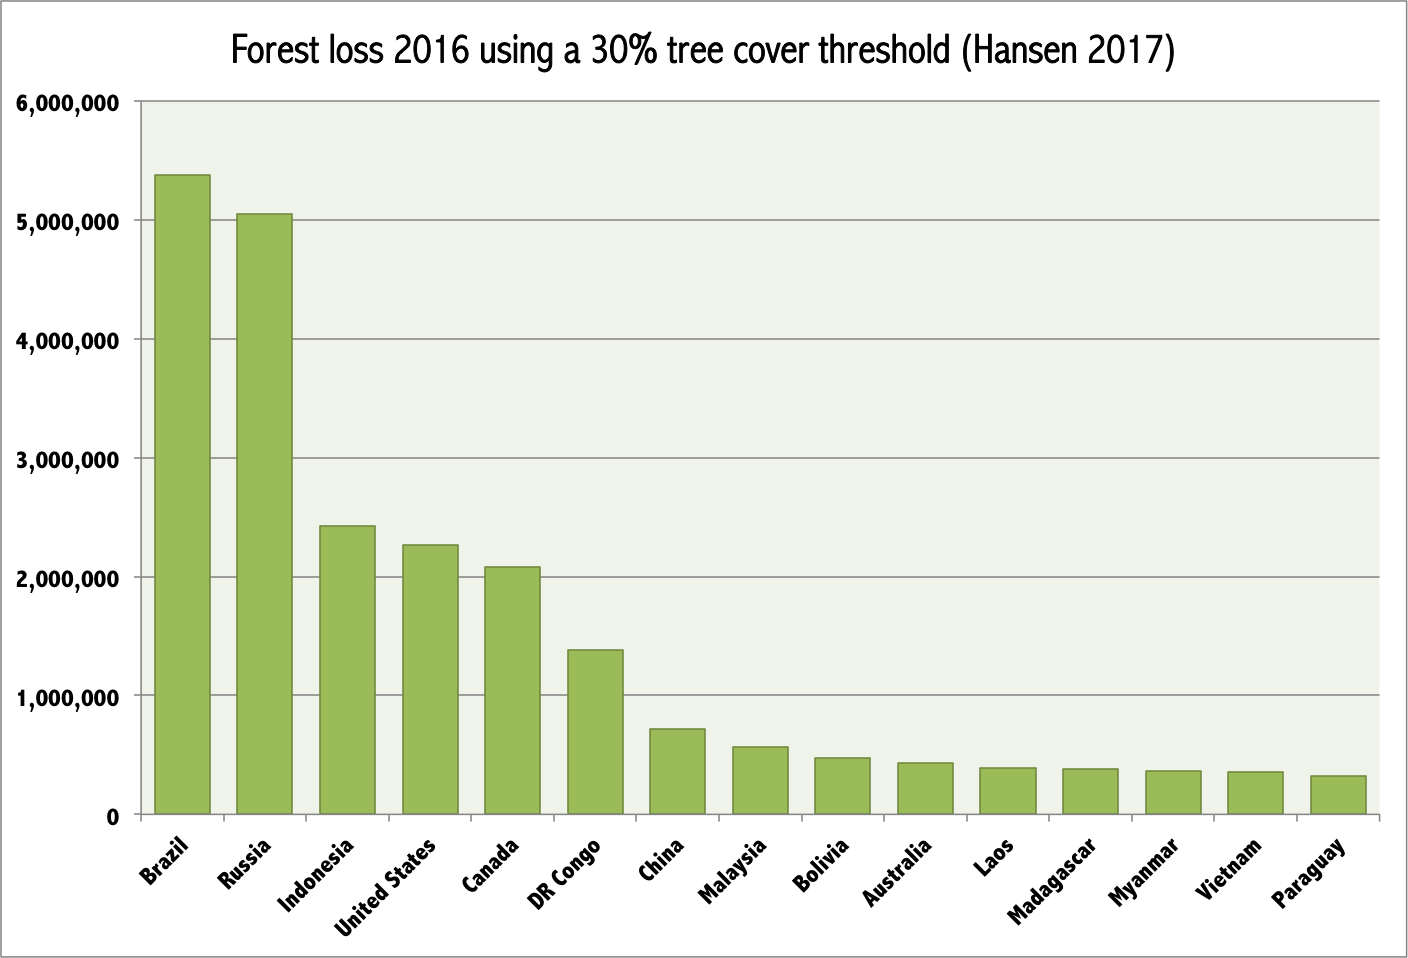Click the 5,000,000 axis label
The image size is (1408, 958).
[67, 222]
